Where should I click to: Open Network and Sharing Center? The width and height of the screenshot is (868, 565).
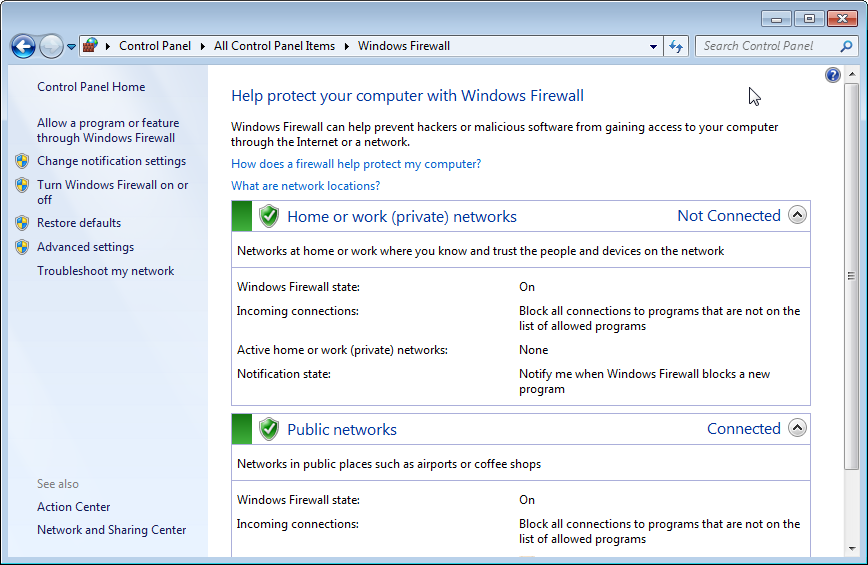(111, 530)
